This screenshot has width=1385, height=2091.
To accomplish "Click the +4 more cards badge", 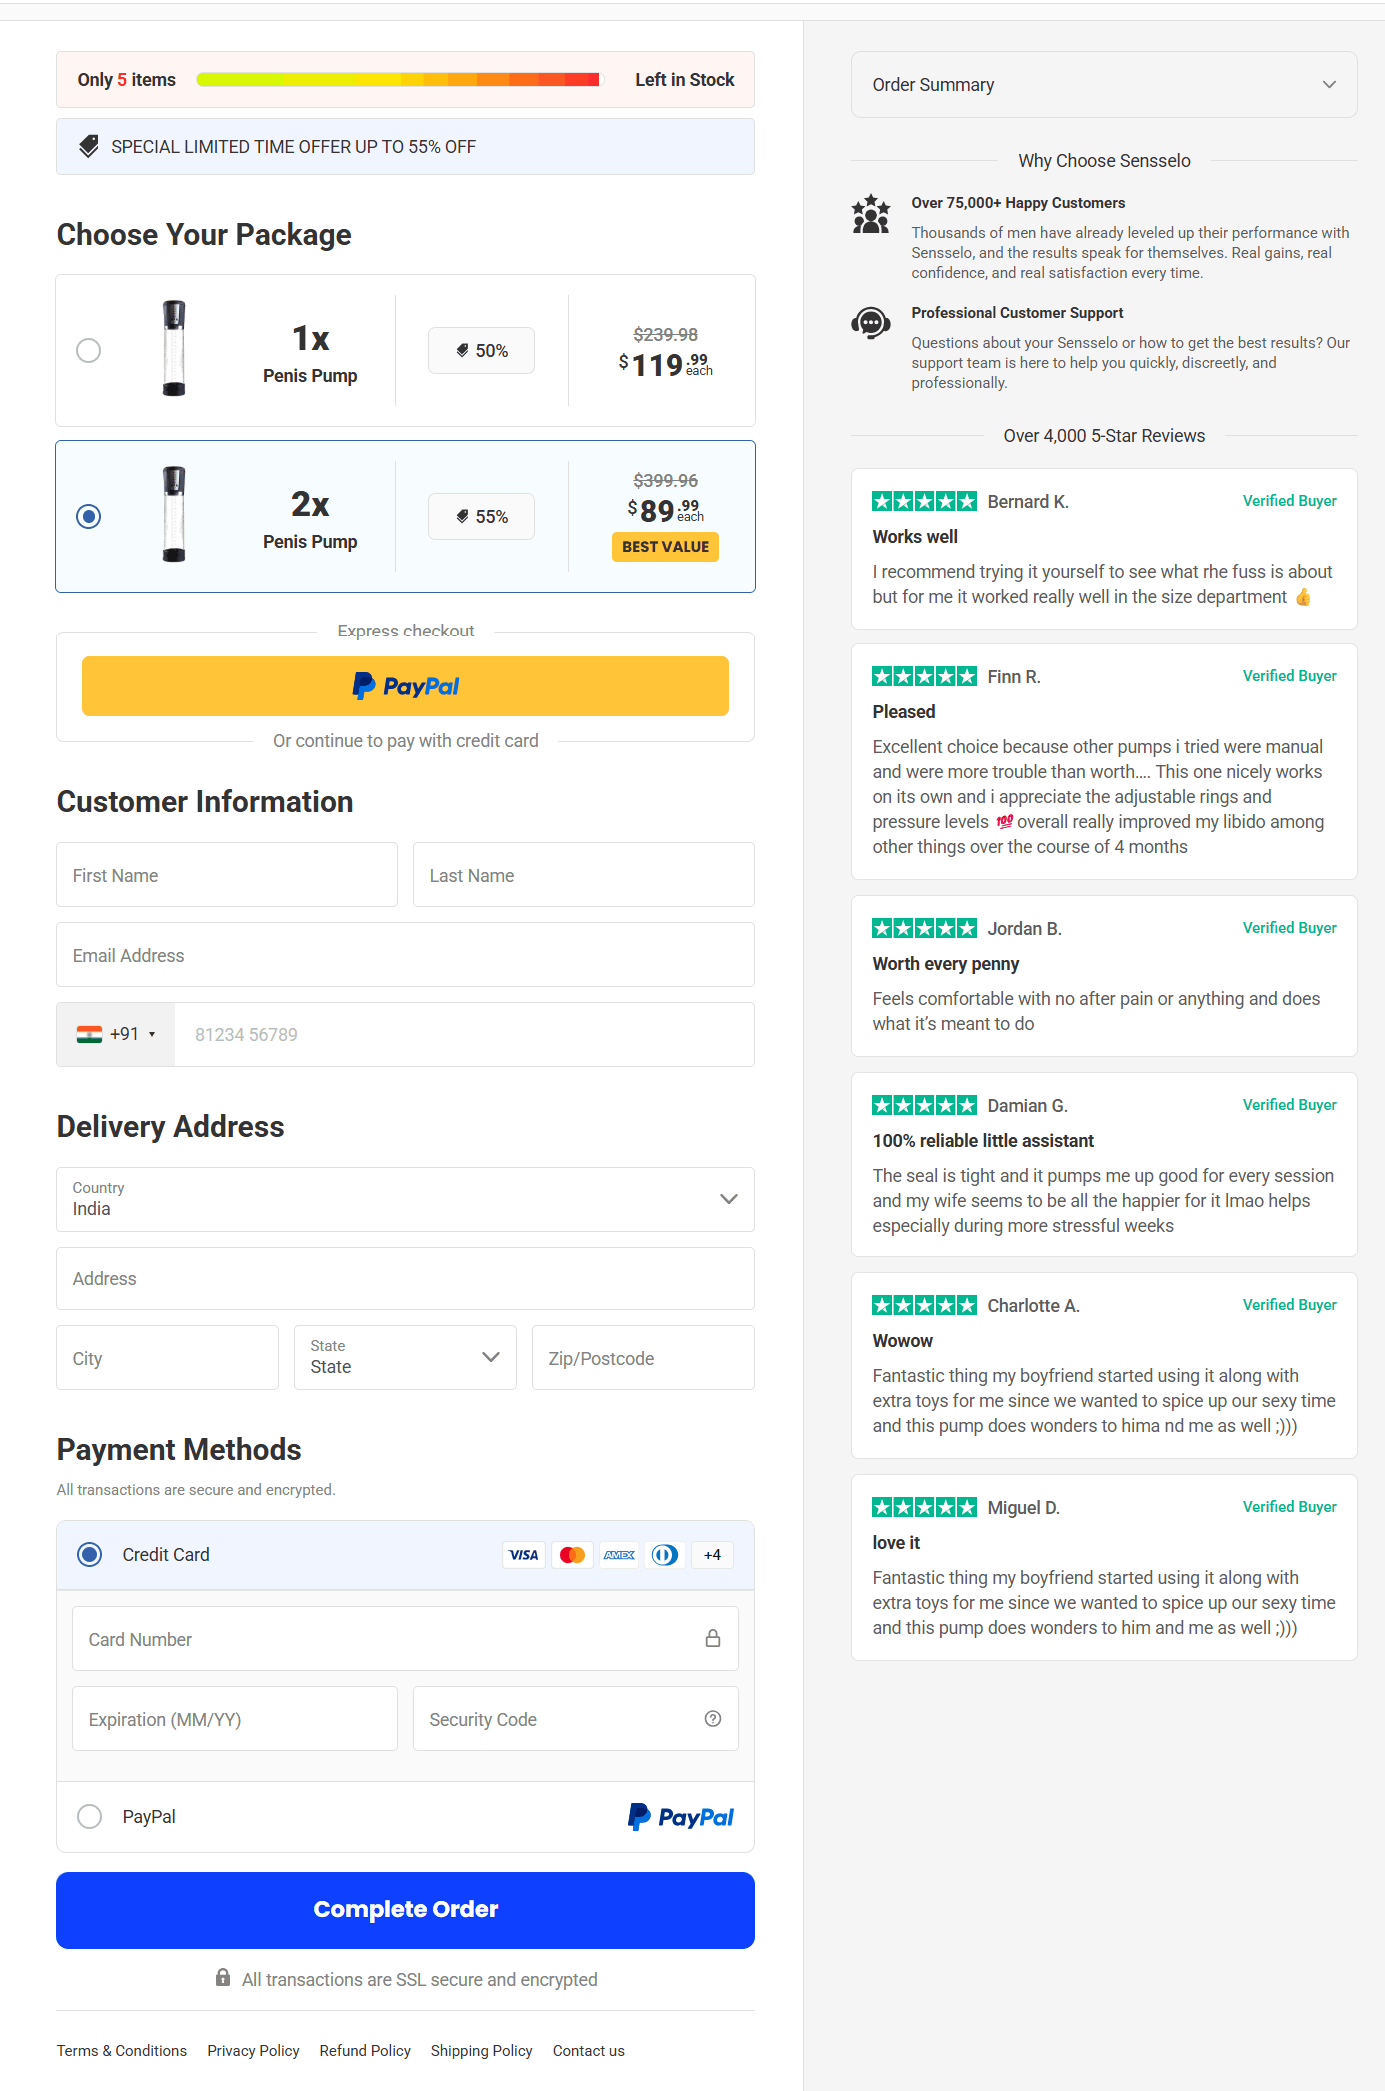I will [712, 1555].
